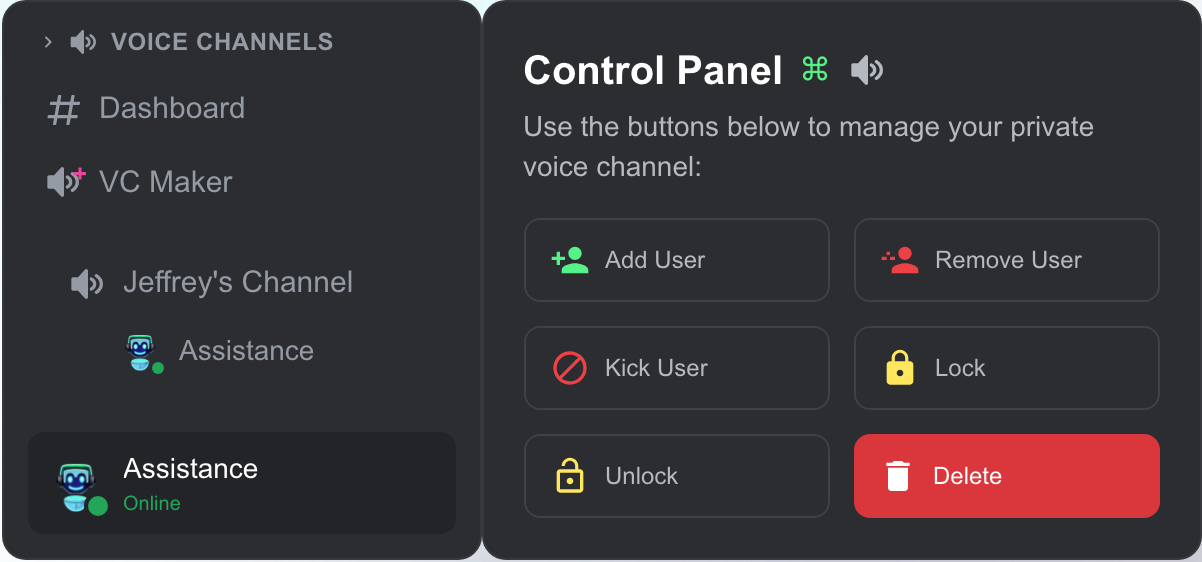Join the VC Maker voice channel
This screenshot has height=562, width=1202.
[166, 182]
